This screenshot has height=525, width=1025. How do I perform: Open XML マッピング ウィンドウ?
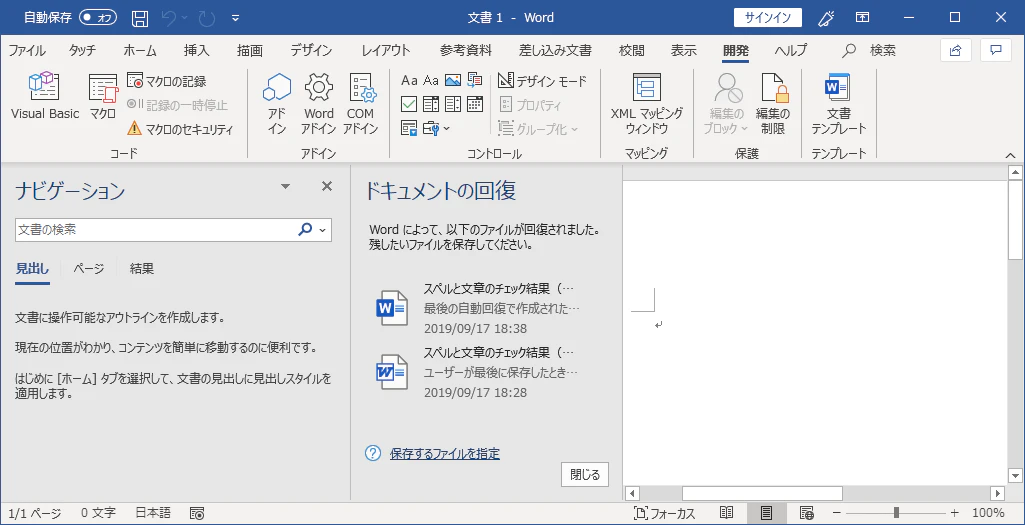647,104
